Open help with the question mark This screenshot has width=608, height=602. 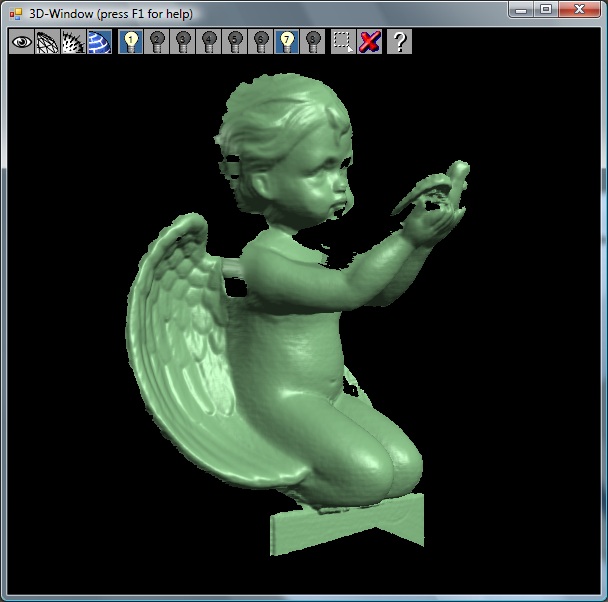point(400,41)
